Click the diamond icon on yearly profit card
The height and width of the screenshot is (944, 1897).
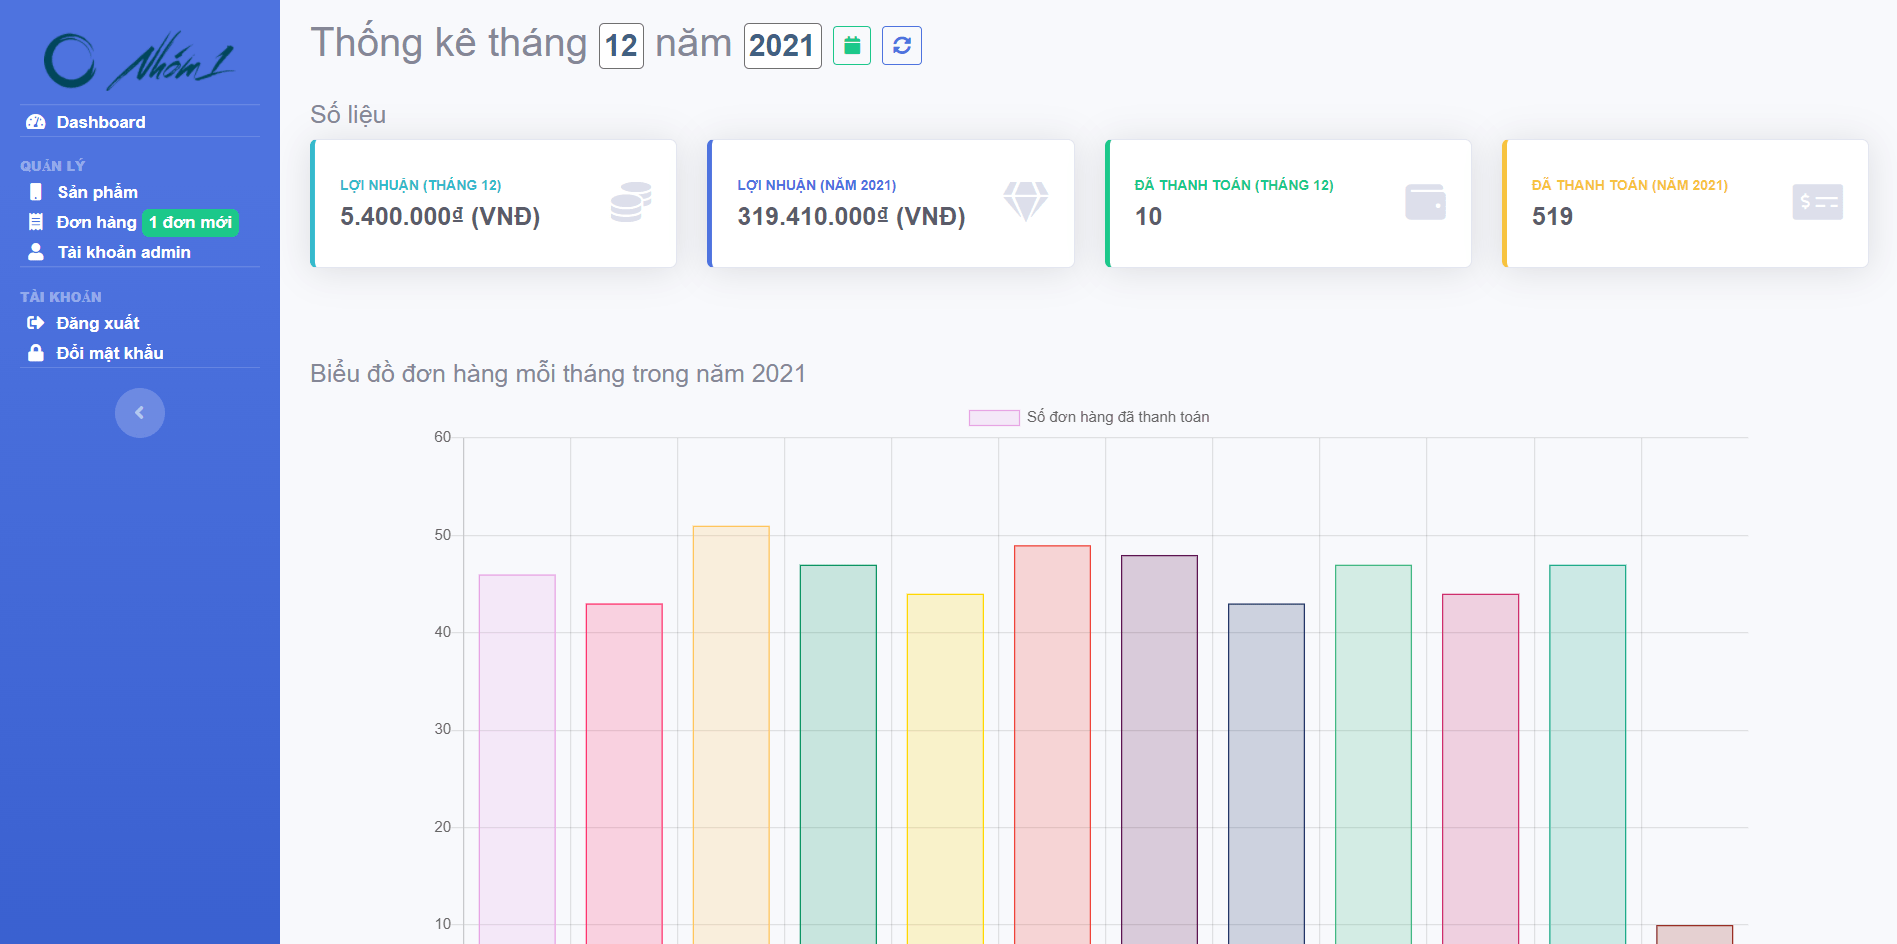1027,201
